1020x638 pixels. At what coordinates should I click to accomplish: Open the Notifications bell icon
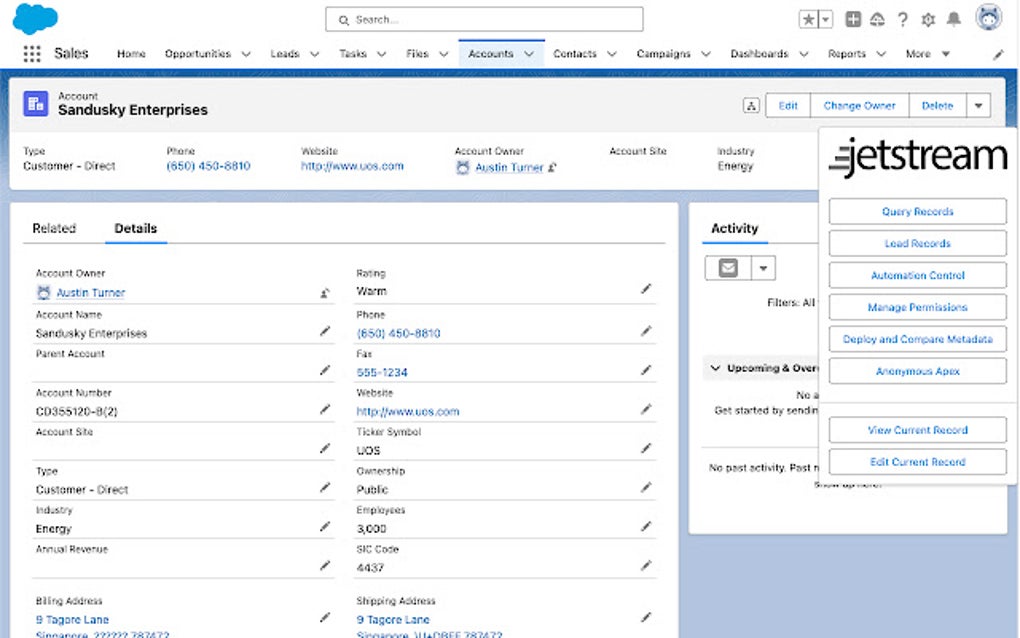[x=954, y=17]
